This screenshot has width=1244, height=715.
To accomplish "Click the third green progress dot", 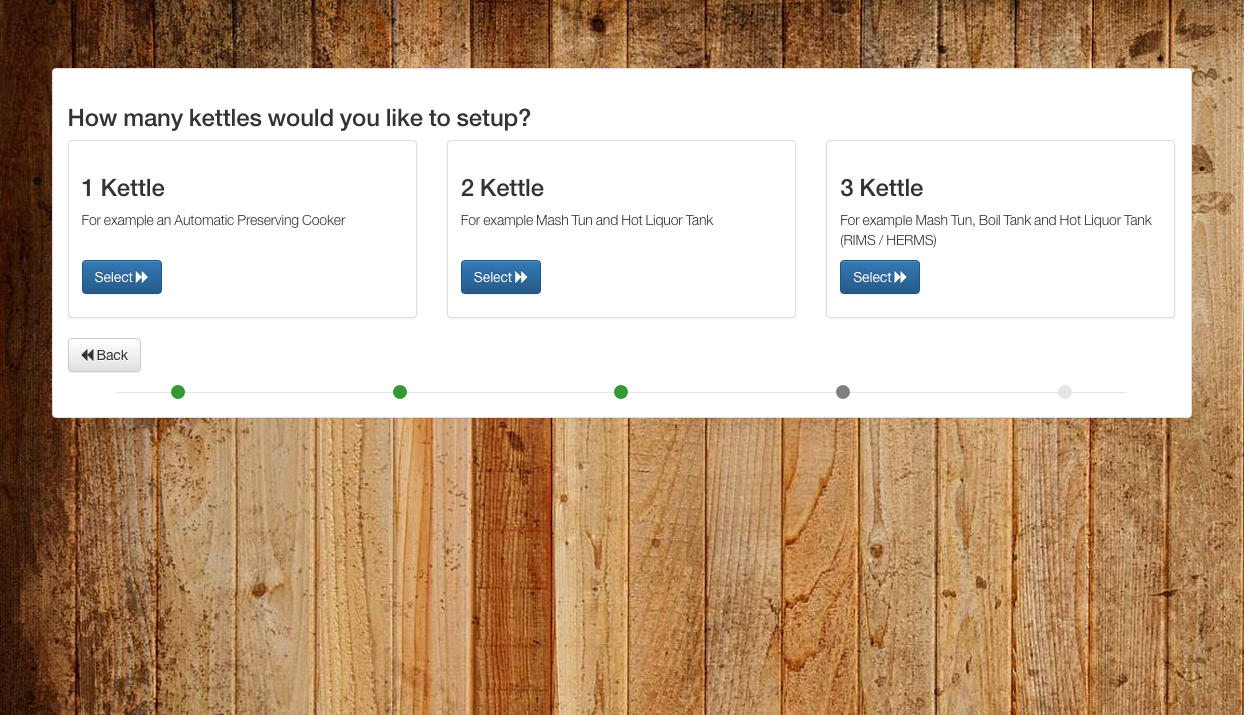I will 621,392.
